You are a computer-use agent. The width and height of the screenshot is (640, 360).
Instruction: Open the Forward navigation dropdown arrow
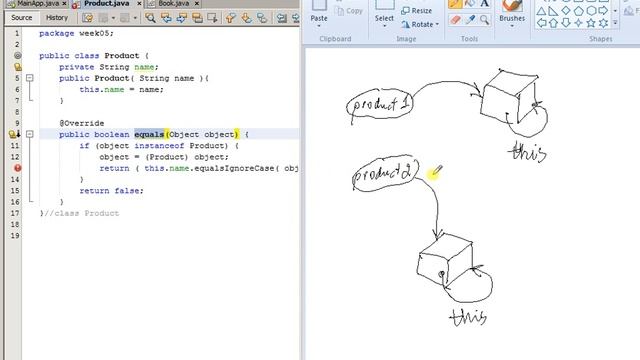(135, 18)
